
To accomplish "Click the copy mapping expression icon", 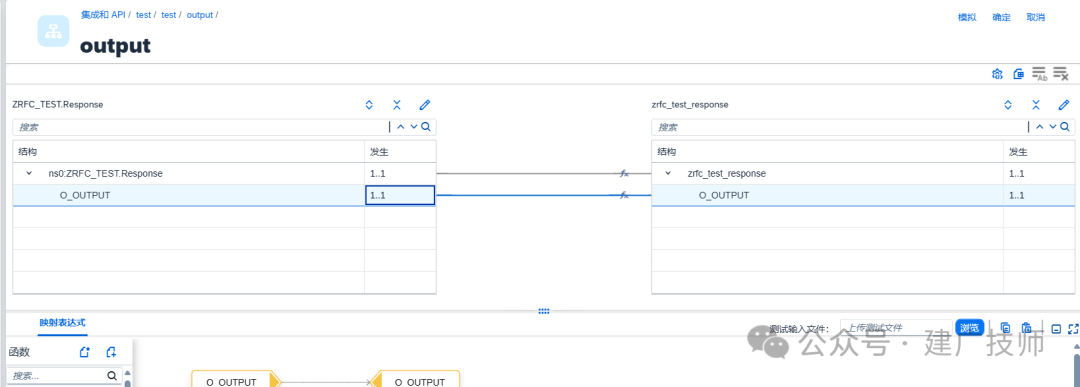I will tap(1006, 328).
